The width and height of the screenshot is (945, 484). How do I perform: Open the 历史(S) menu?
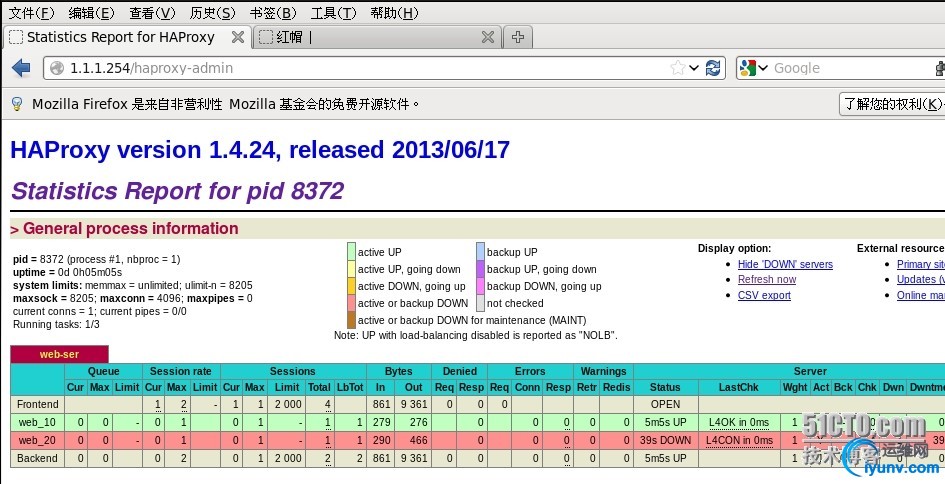(212, 13)
